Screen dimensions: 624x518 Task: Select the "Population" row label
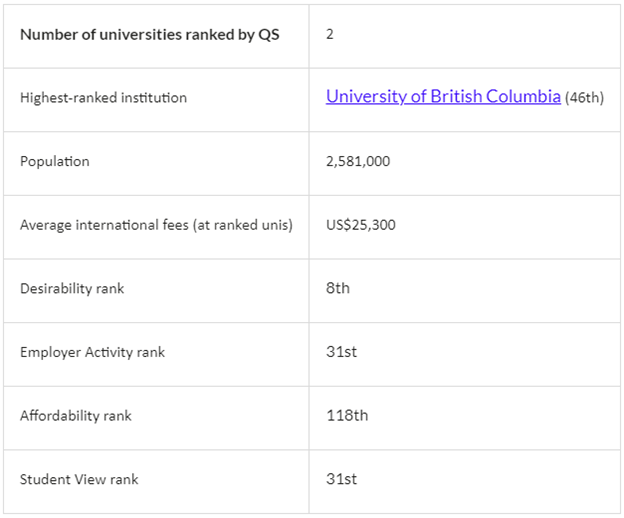coord(54,161)
